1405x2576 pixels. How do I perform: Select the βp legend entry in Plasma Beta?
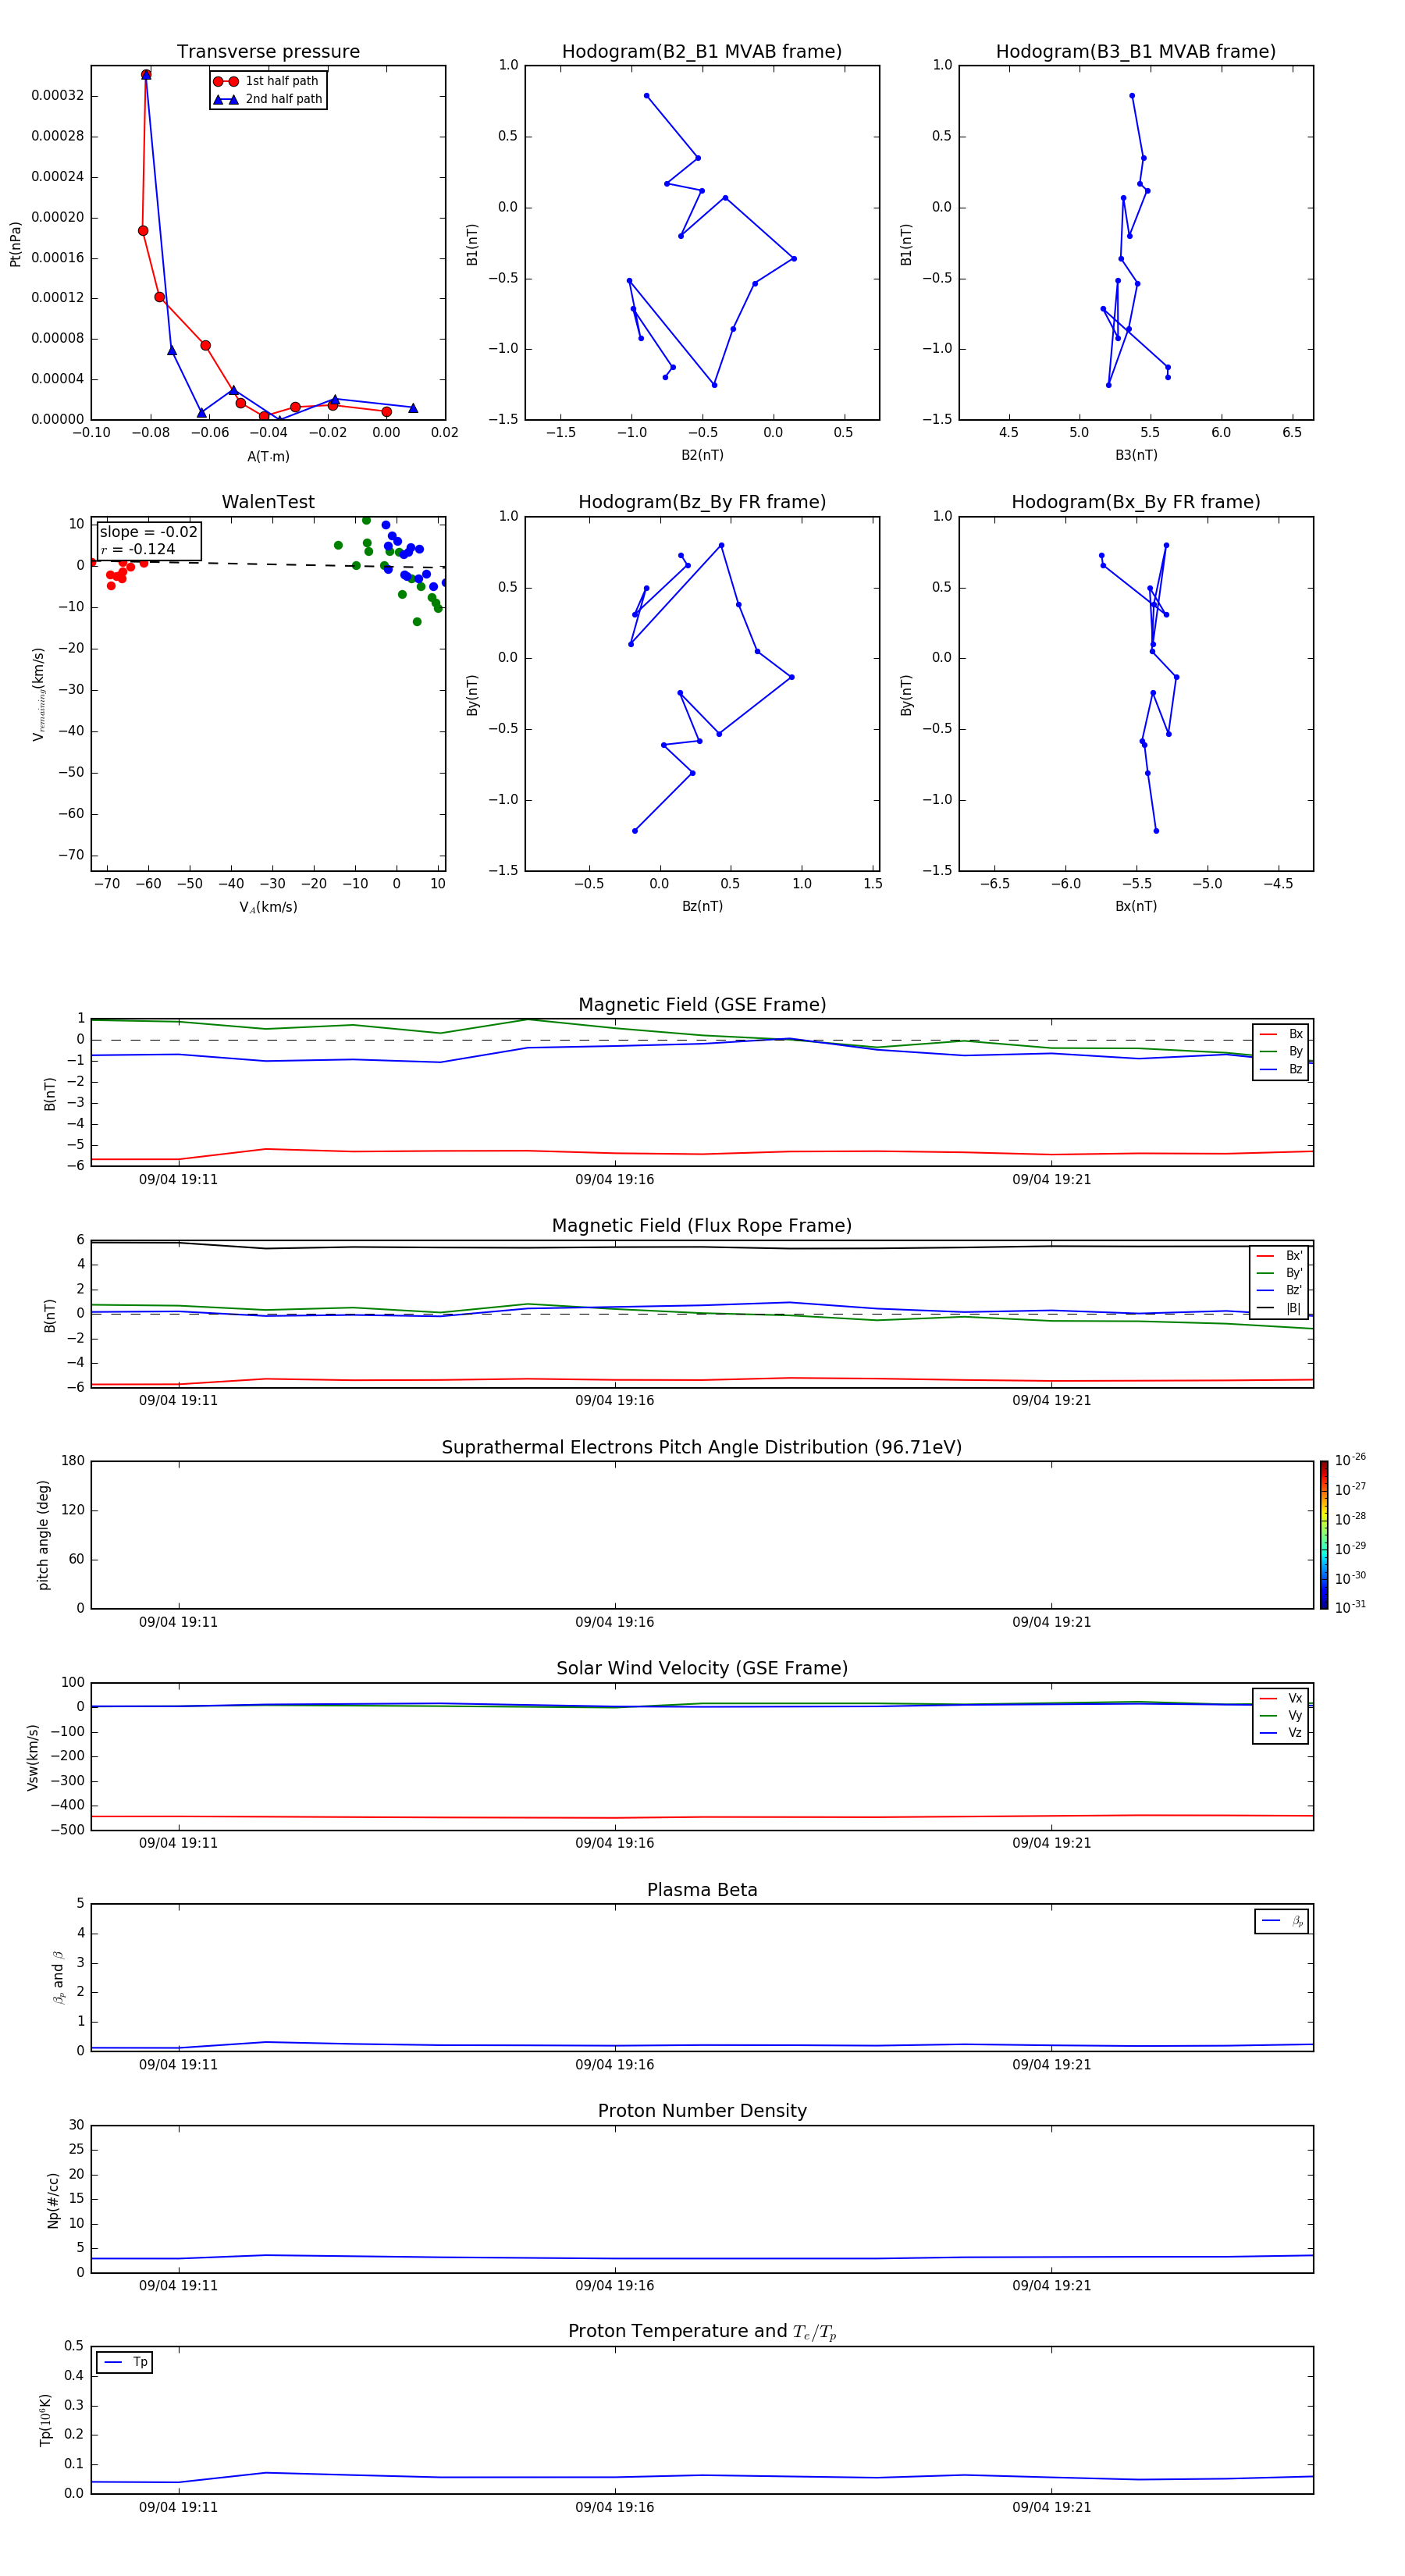tap(1282, 1921)
